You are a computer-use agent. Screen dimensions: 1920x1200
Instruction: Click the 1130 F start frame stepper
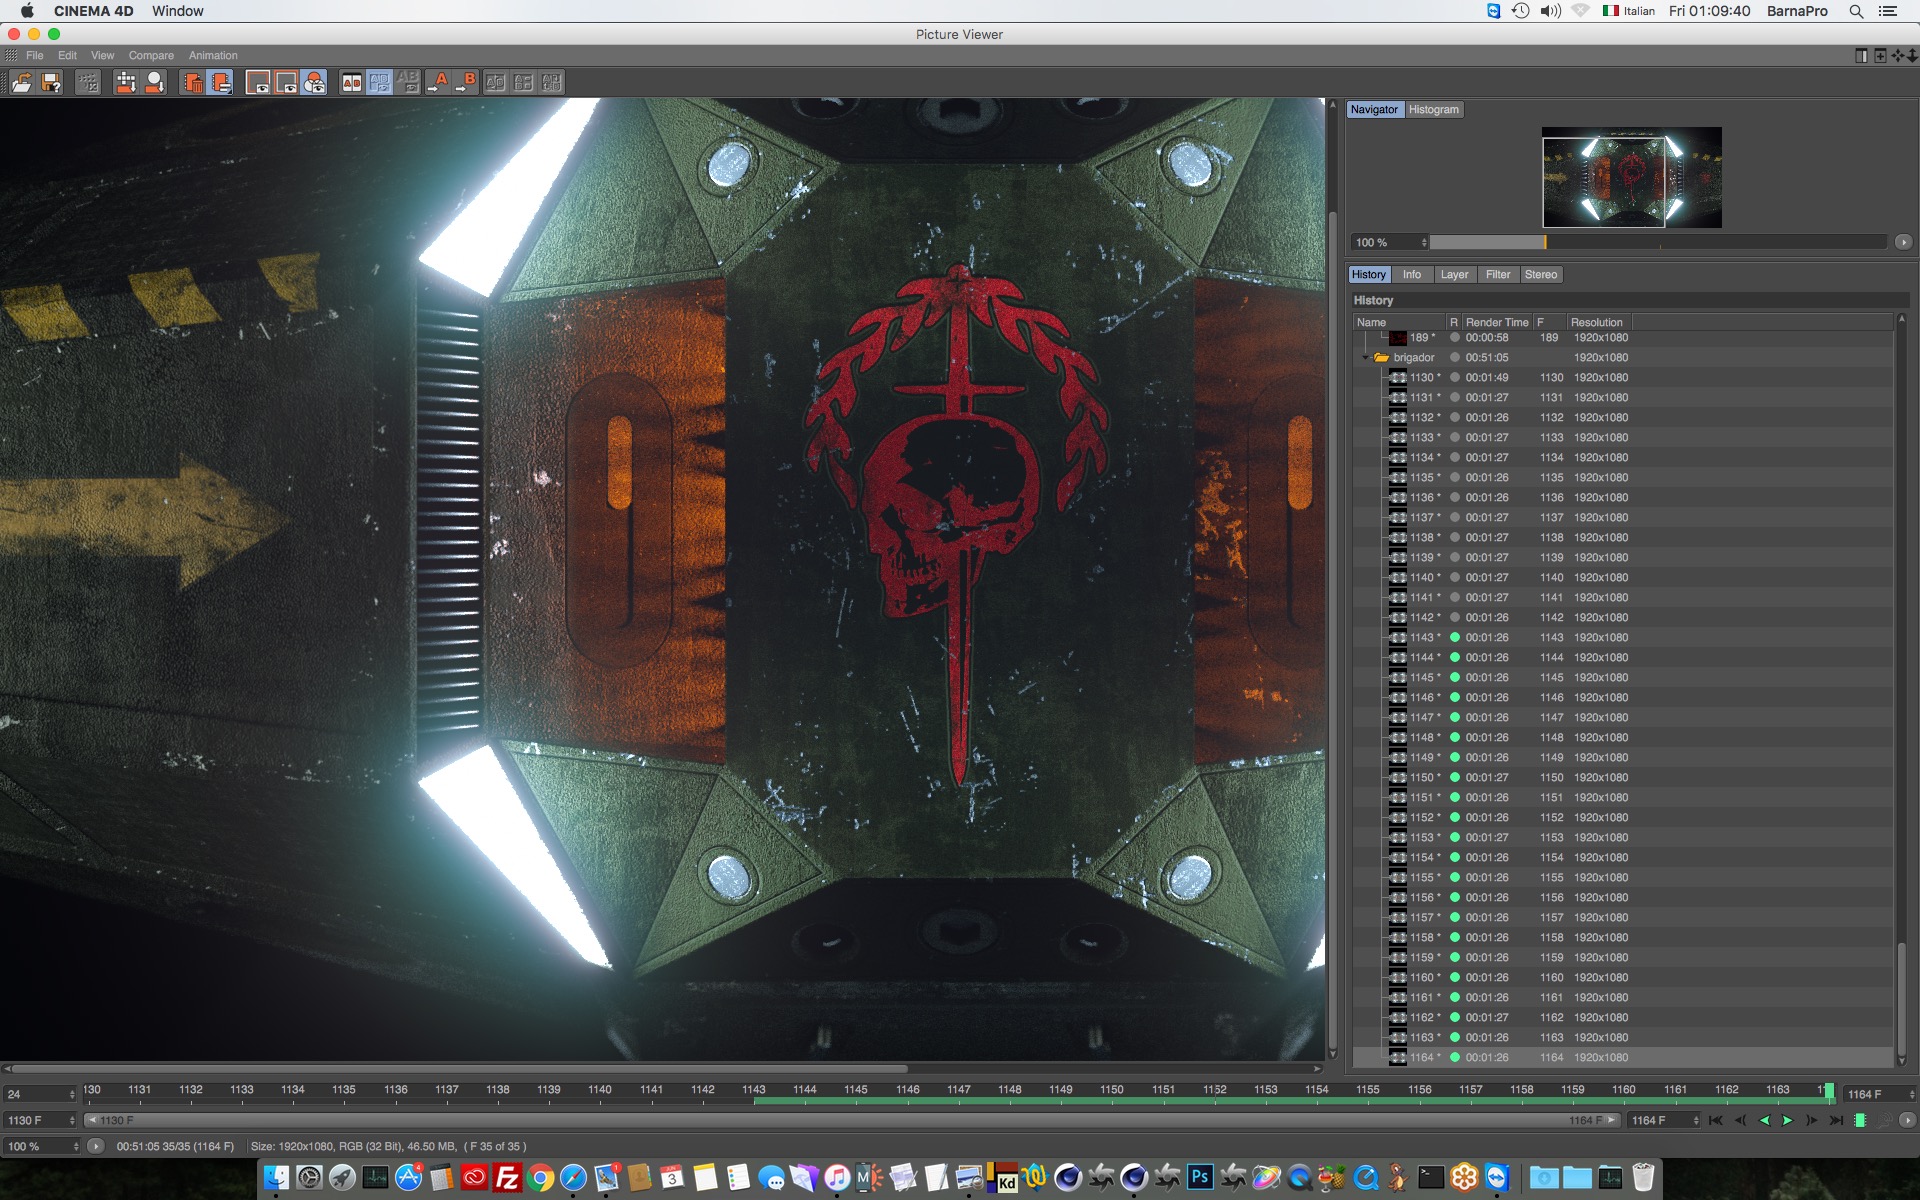click(x=72, y=1120)
